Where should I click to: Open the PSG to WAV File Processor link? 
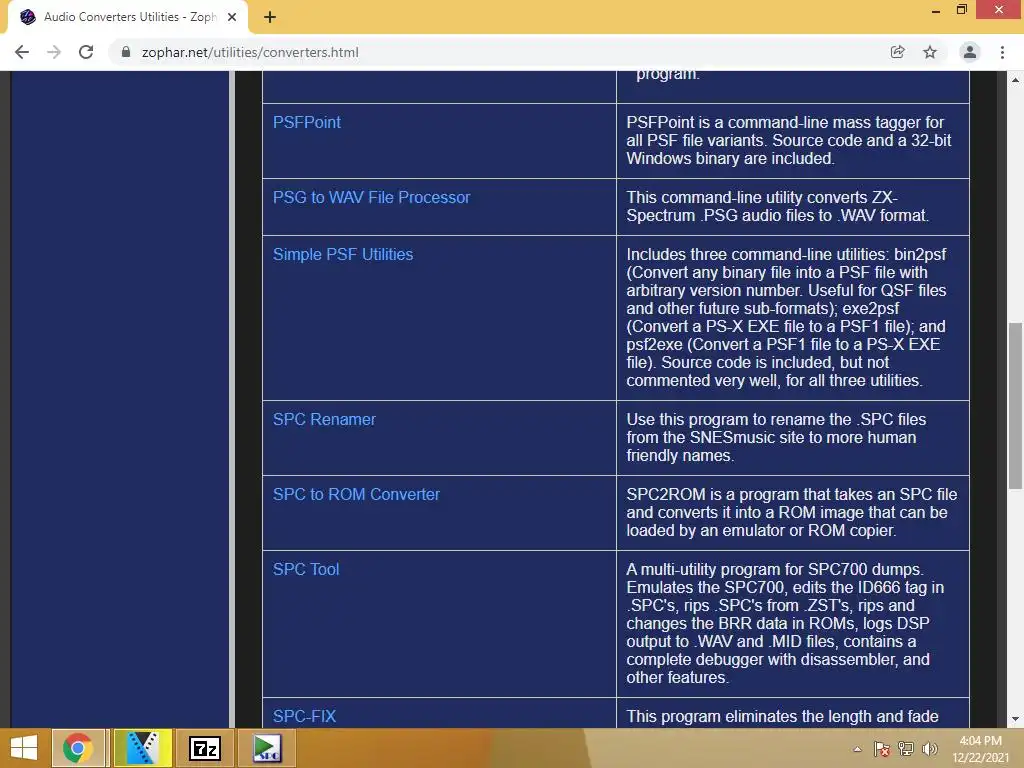tap(372, 197)
